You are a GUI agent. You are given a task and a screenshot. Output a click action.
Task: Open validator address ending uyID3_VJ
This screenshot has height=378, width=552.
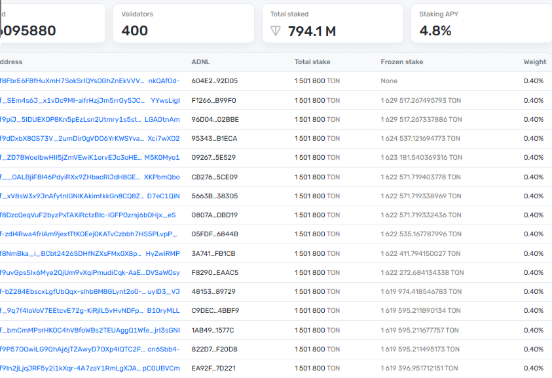pyautogui.click(x=90, y=291)
